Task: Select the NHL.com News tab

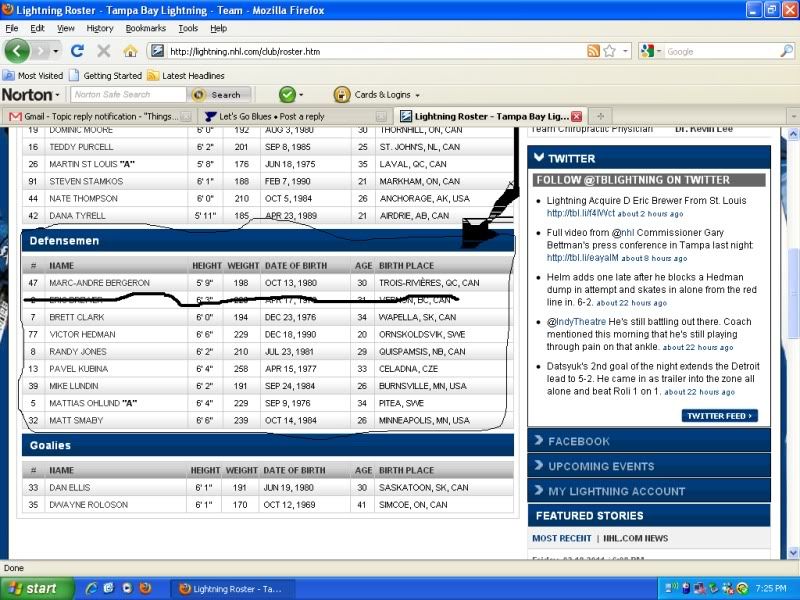Action: (x=635, y=538)
